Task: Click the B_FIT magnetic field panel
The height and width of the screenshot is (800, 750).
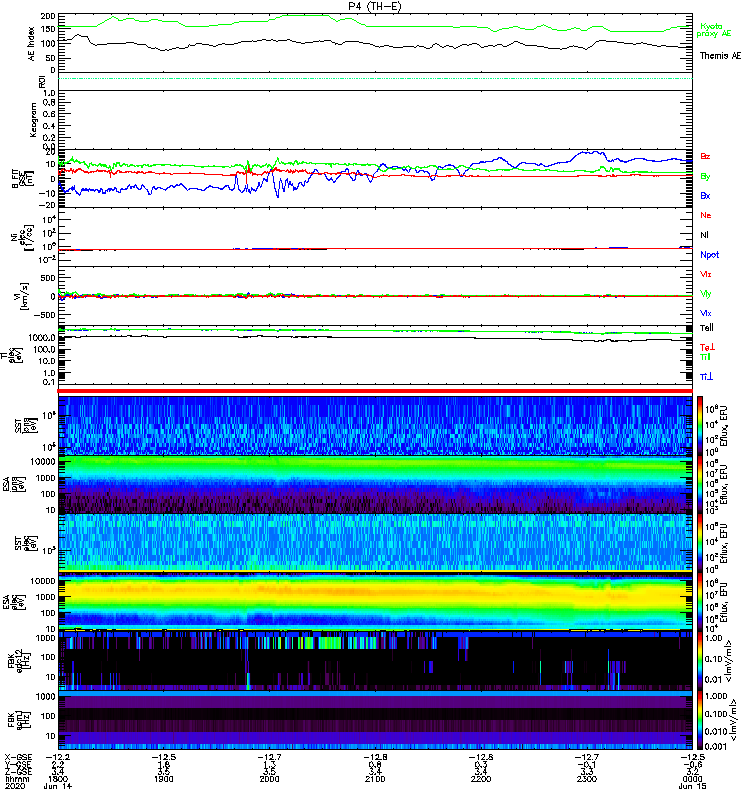Action: point(375,179)
